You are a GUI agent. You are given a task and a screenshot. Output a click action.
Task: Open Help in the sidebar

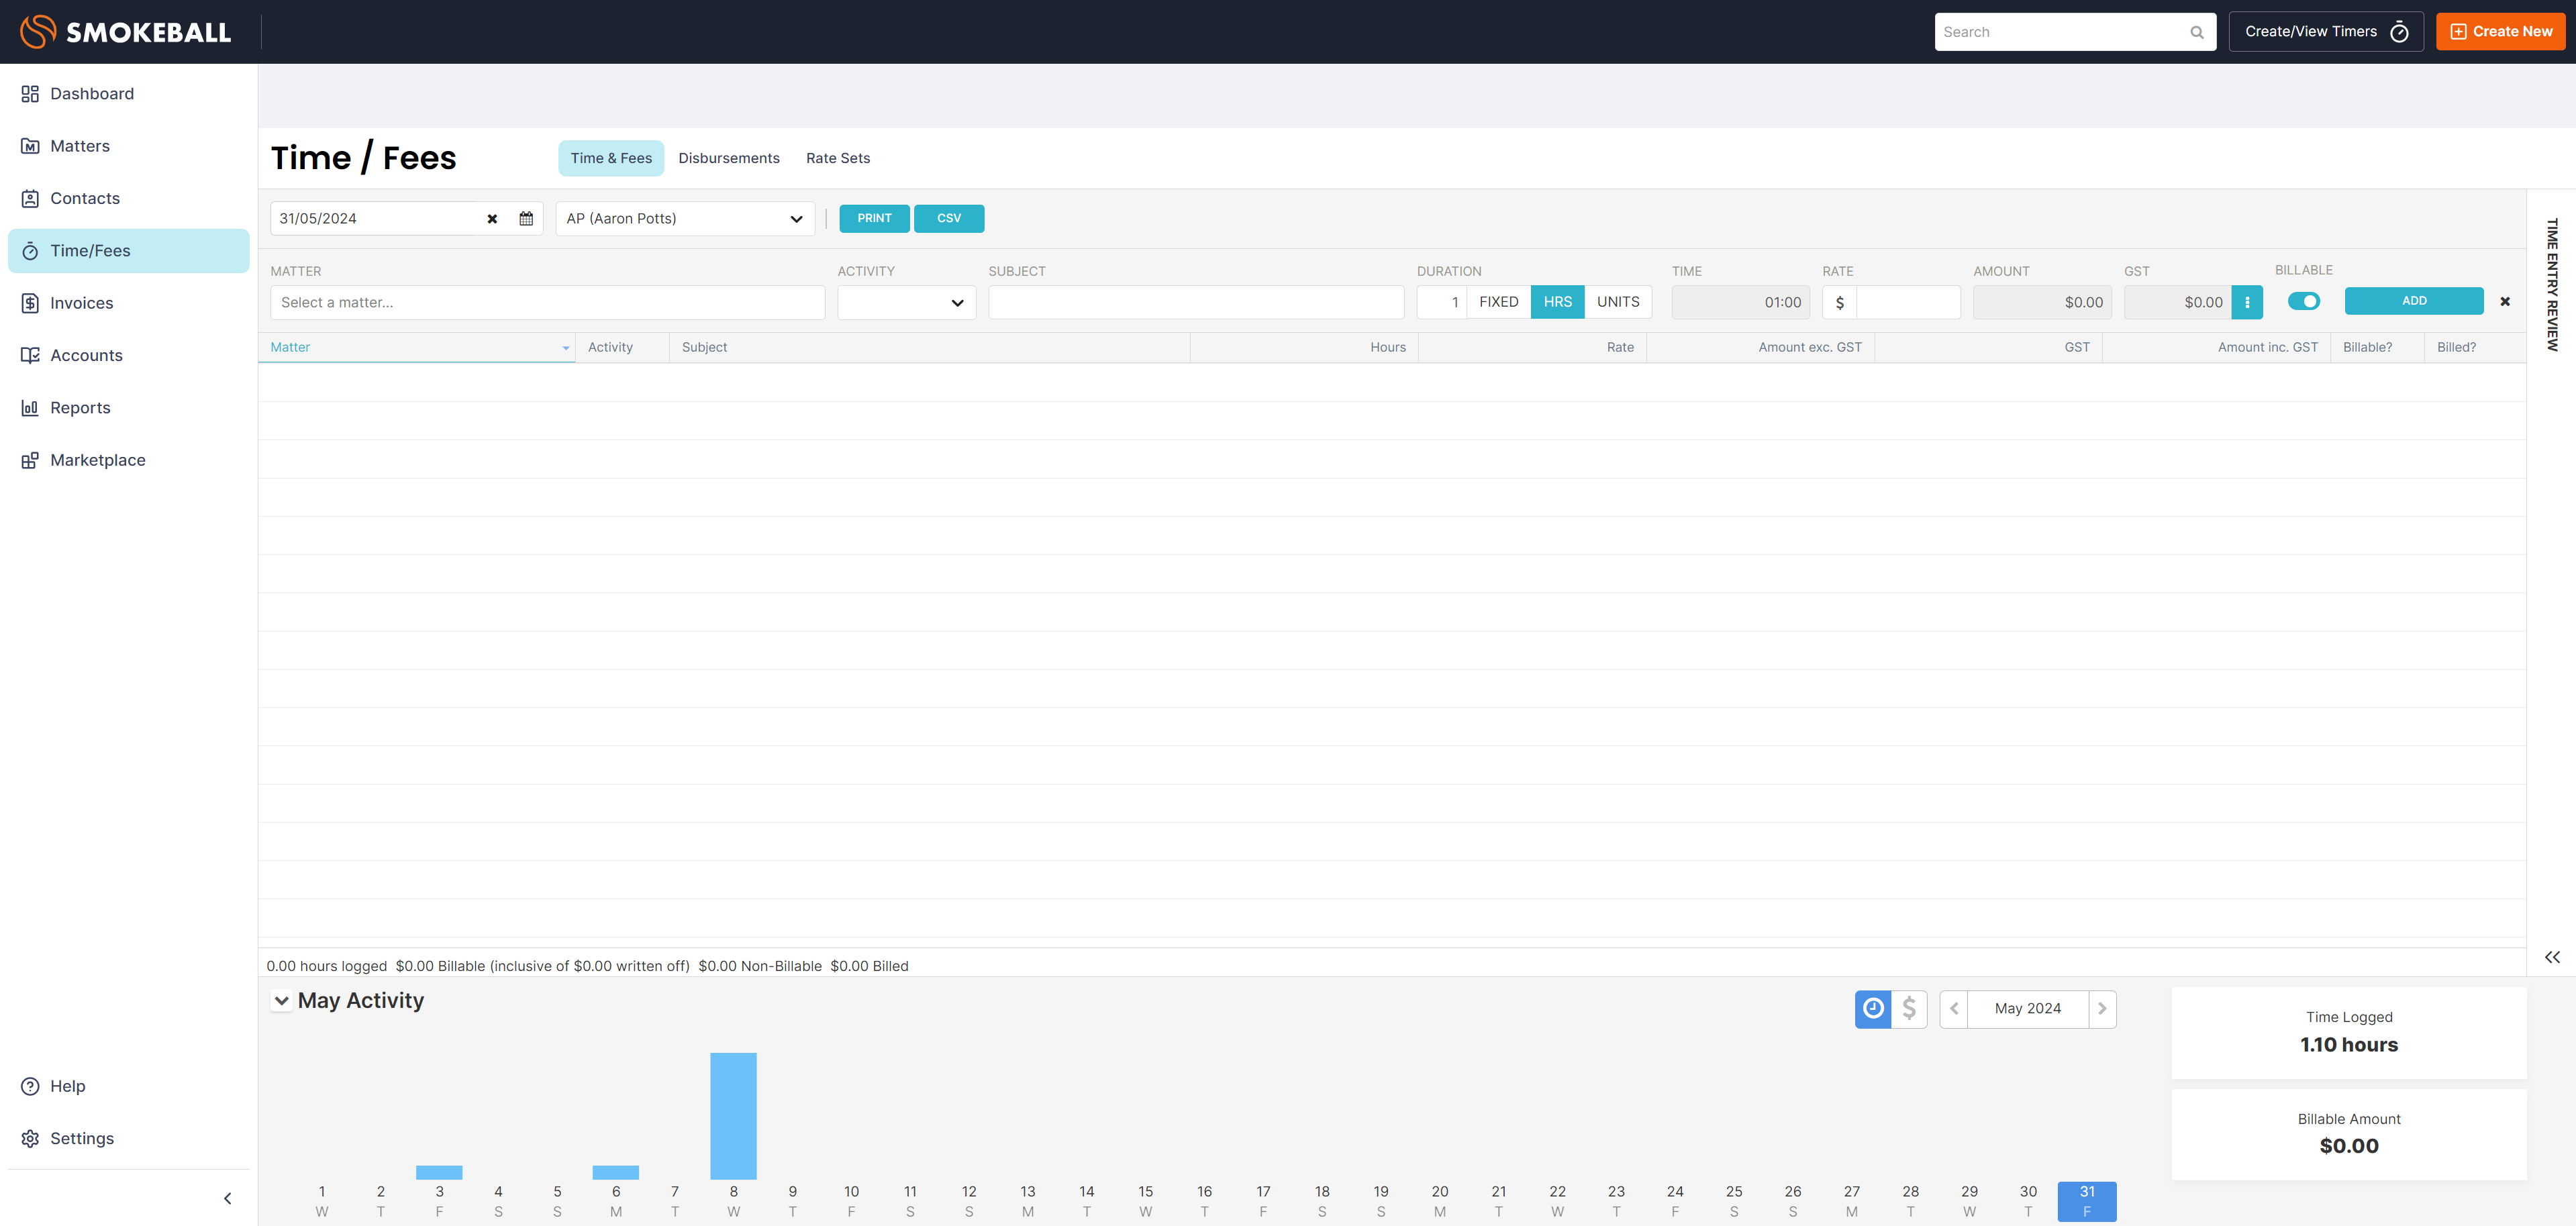pyautogui.click(x=128, y=1086)
